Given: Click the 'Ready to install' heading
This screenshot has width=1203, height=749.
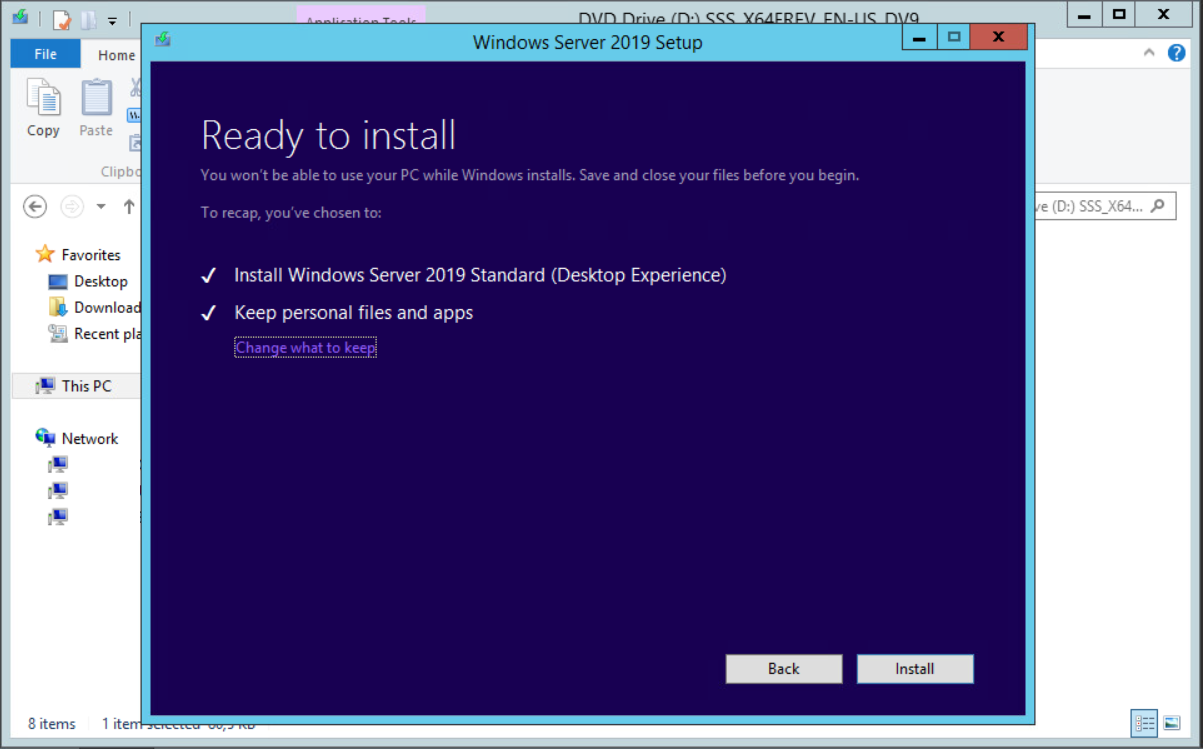Looking at the screenshot, I should pos(328,135).
